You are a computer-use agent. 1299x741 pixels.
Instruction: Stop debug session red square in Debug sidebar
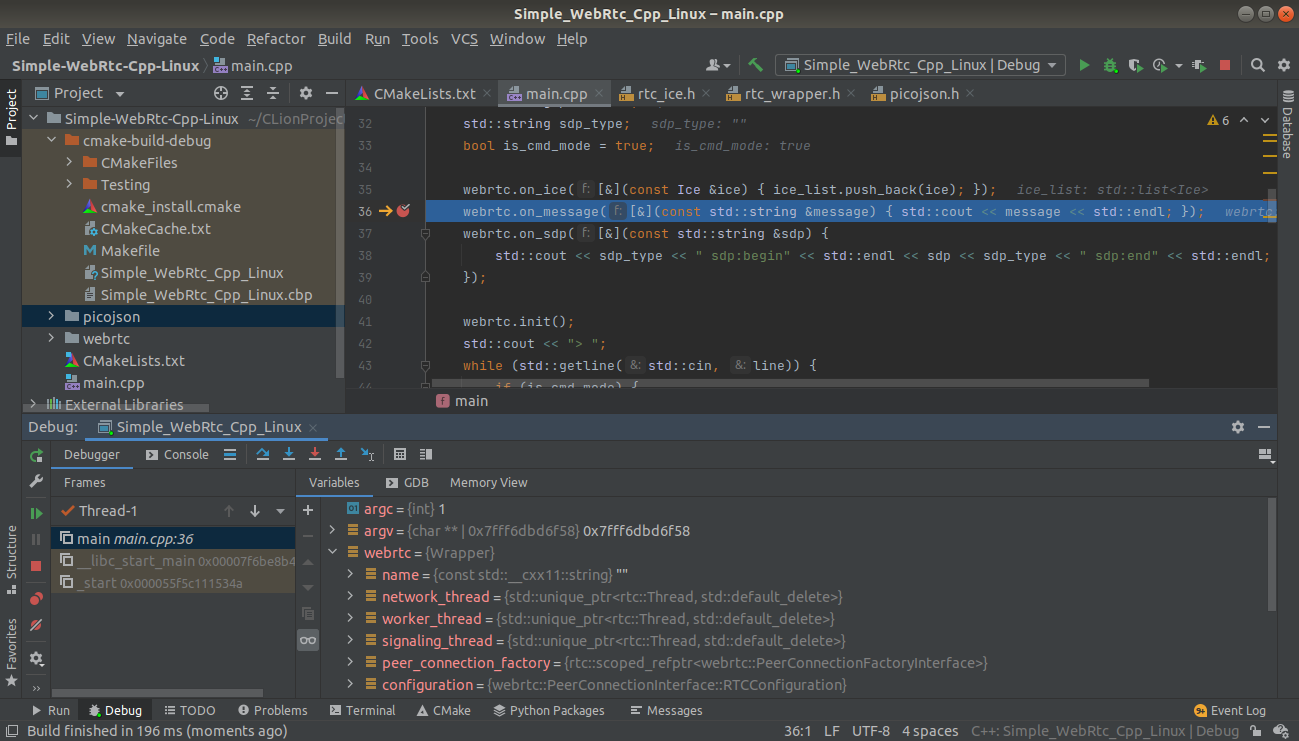point(36,566)
